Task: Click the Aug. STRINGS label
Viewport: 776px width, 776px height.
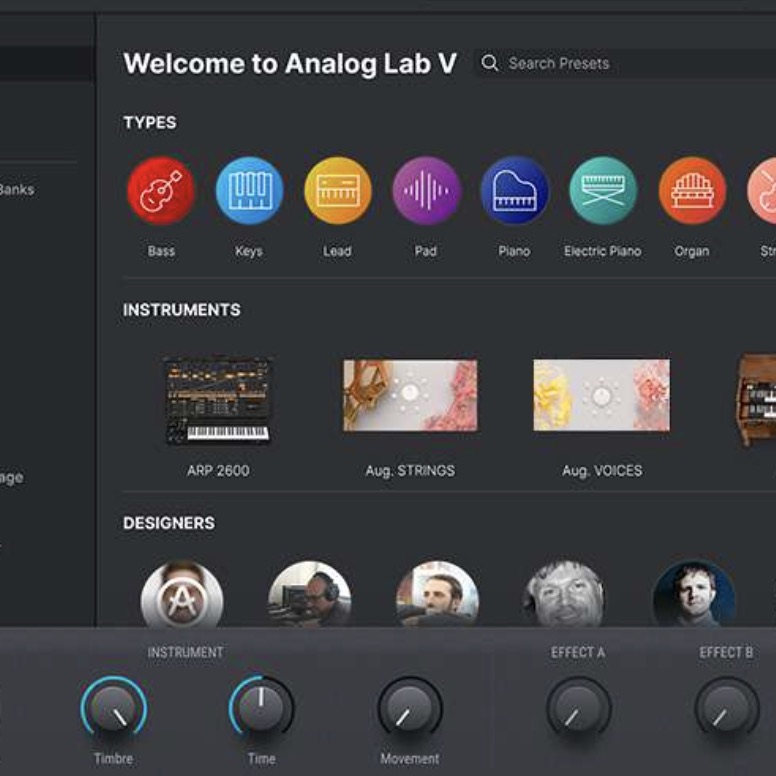Action: click(x=410, y=471)
